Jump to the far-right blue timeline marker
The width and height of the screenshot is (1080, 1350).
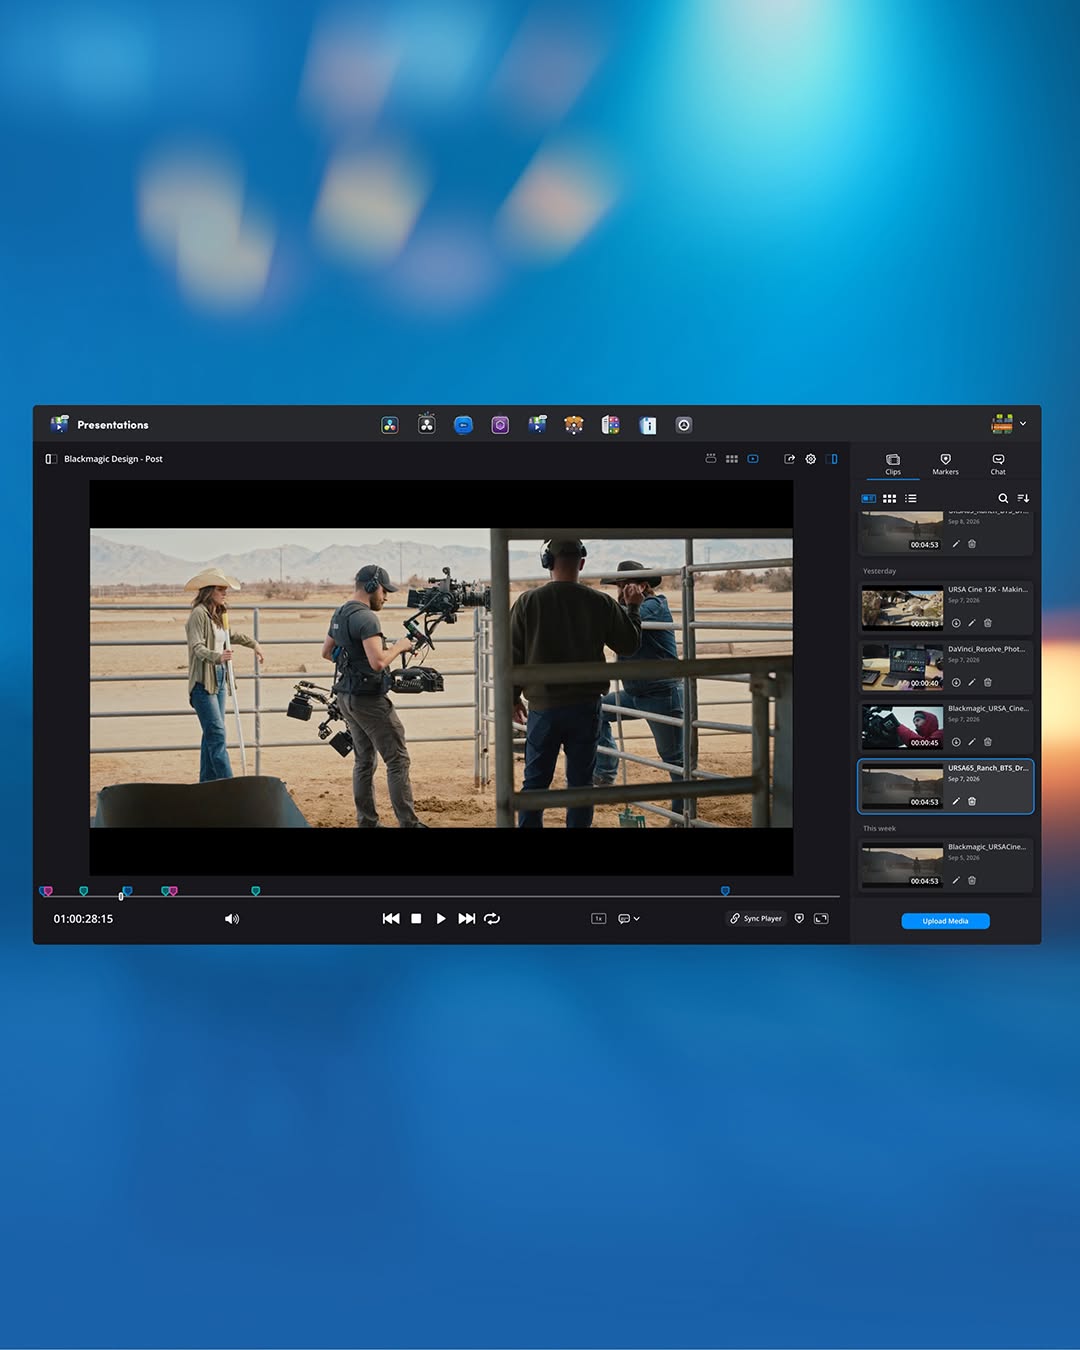tap(725, 890)
